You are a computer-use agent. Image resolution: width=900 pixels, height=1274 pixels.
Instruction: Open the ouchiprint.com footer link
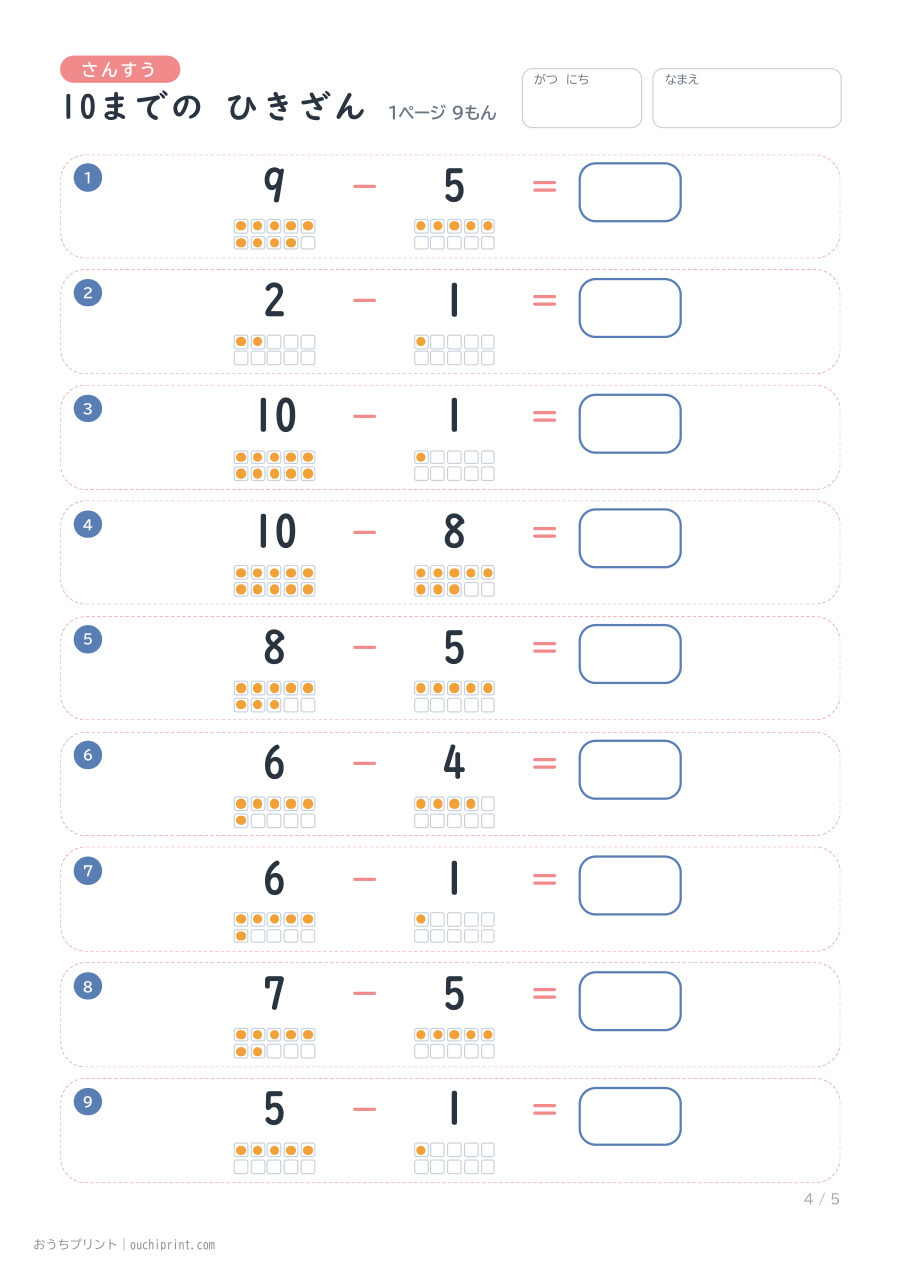(x=172, y=1245)
